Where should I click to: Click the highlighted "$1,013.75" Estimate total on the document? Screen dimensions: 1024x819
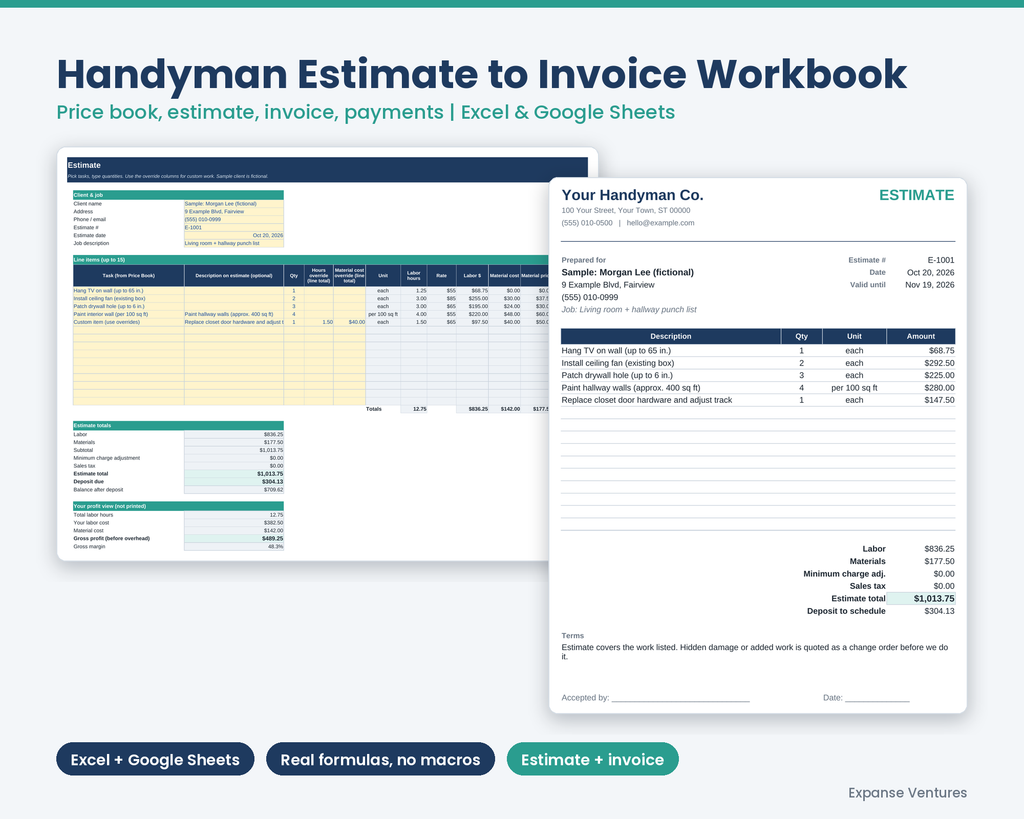921,598
